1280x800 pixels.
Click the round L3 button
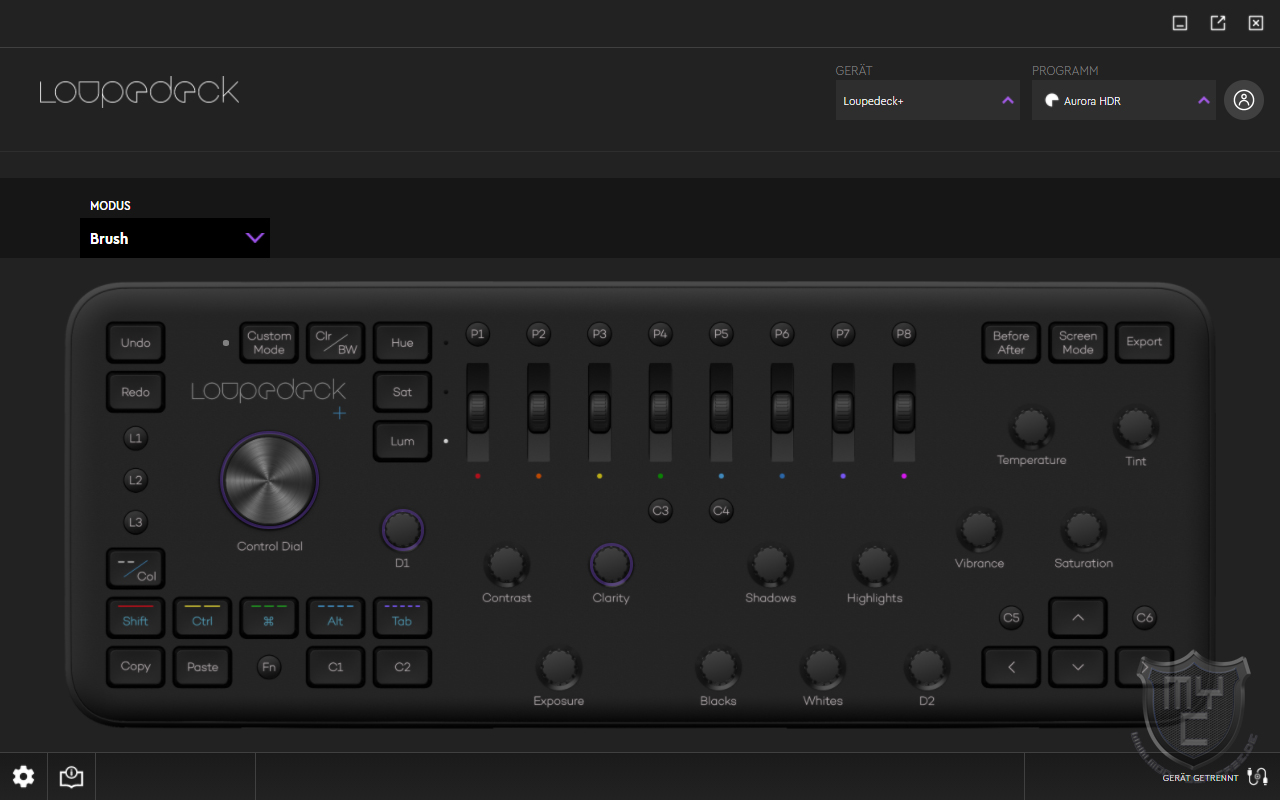pos(136,522)
